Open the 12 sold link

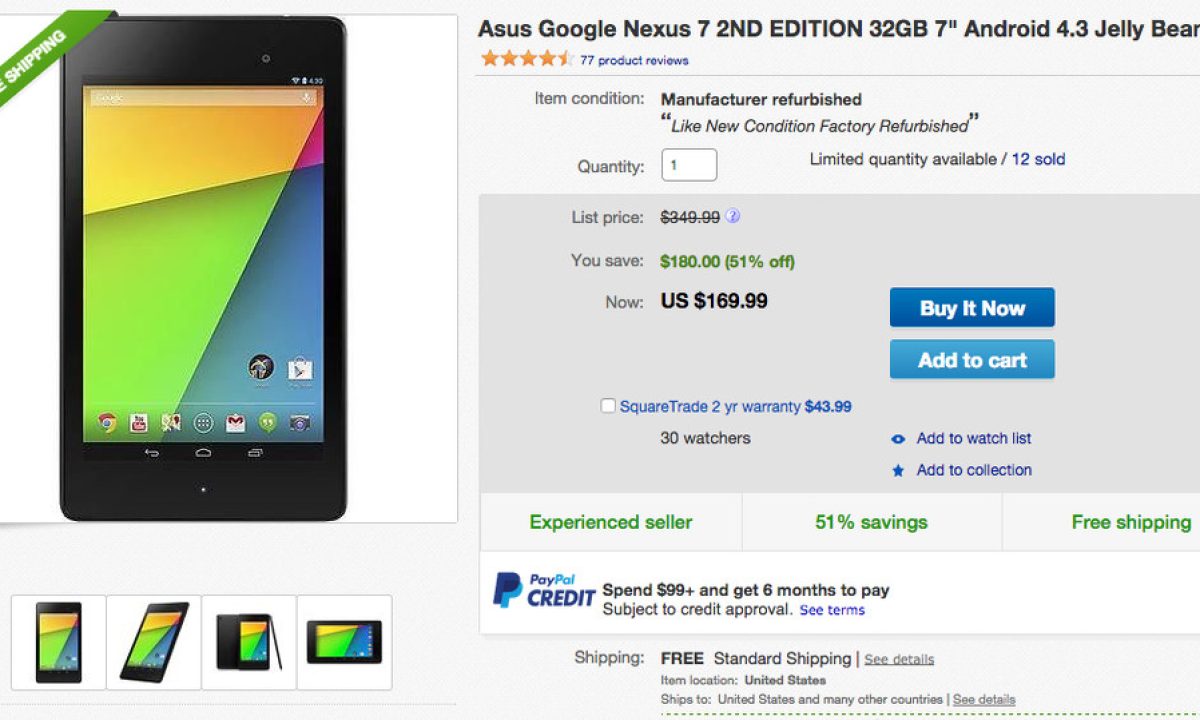[x=1038, y=159]
